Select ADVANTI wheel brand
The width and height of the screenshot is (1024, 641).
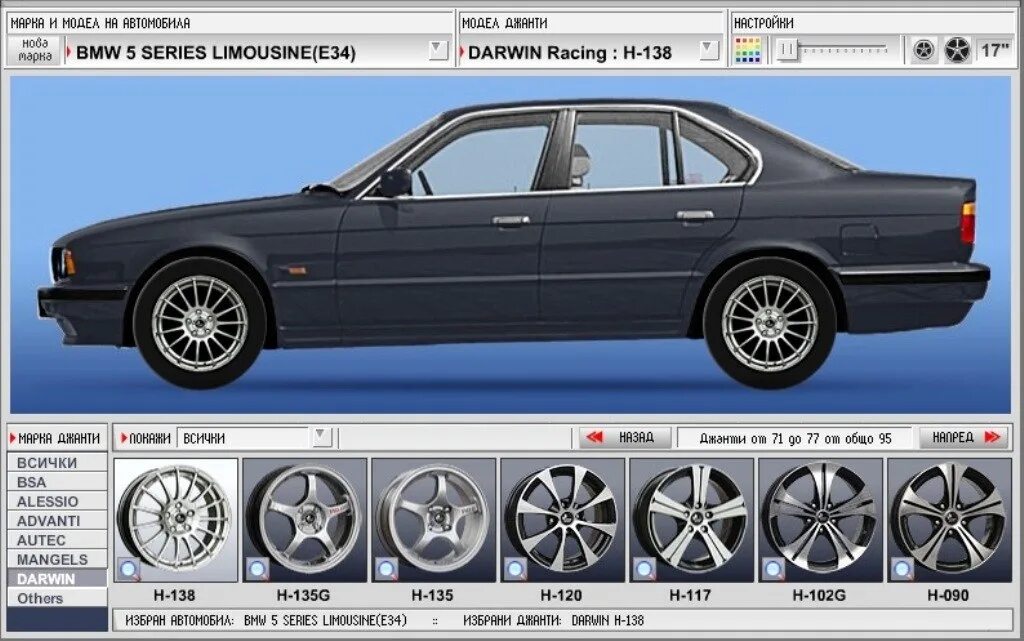click(57, 521)
